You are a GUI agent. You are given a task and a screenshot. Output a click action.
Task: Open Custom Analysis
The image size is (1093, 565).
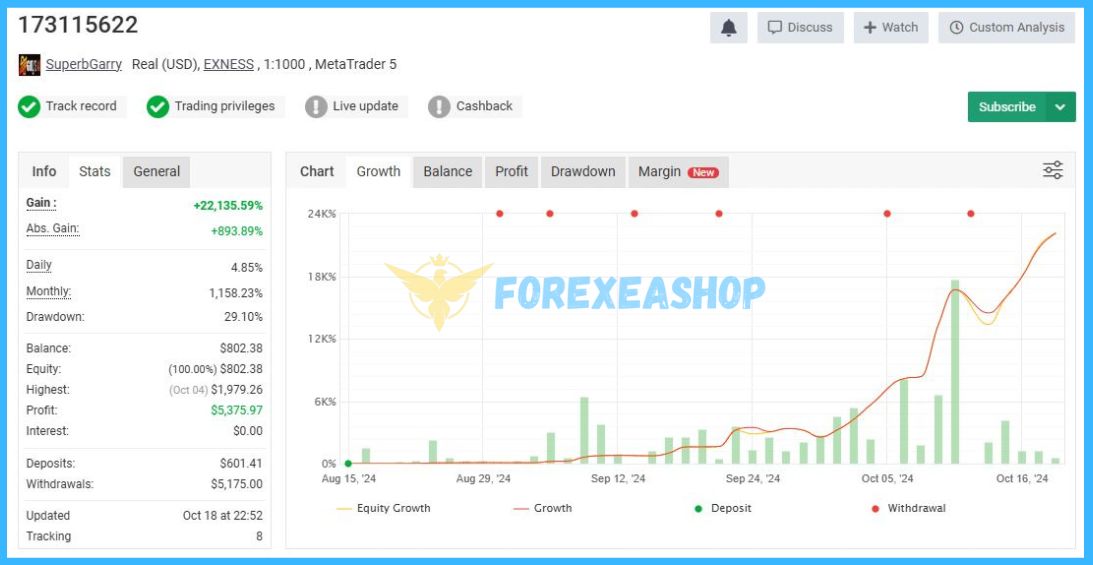point(1007,28)
